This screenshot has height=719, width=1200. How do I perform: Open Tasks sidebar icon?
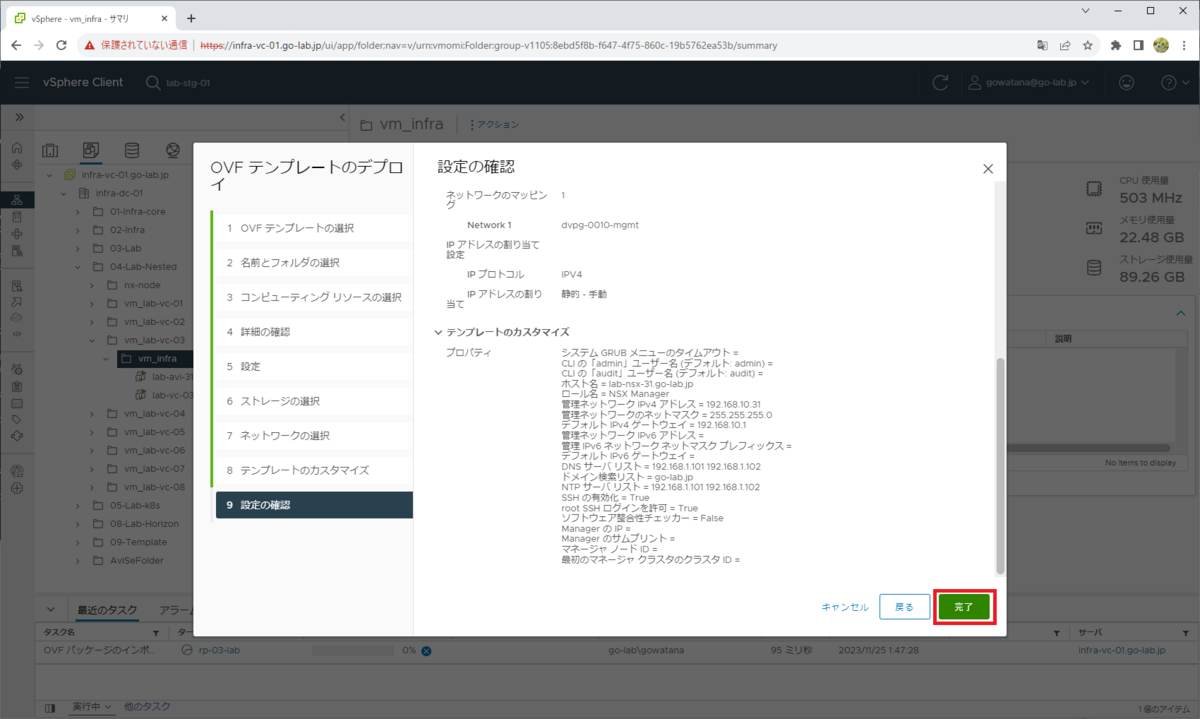[x=17, y=386]
